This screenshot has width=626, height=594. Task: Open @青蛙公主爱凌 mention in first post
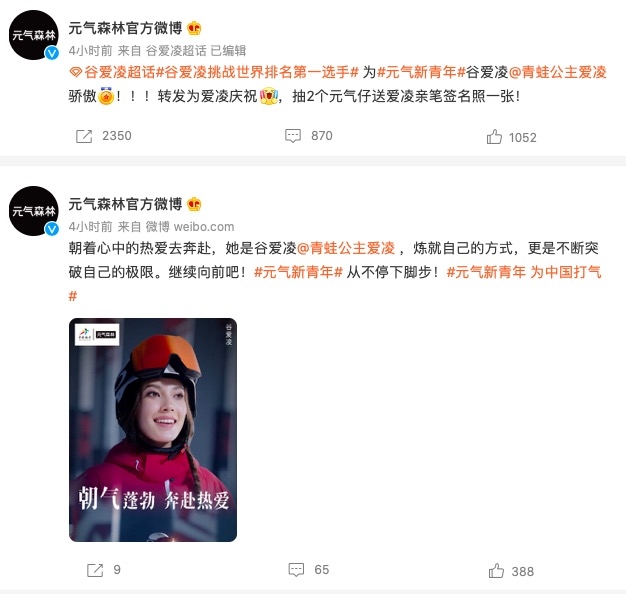tap(558, 72)
